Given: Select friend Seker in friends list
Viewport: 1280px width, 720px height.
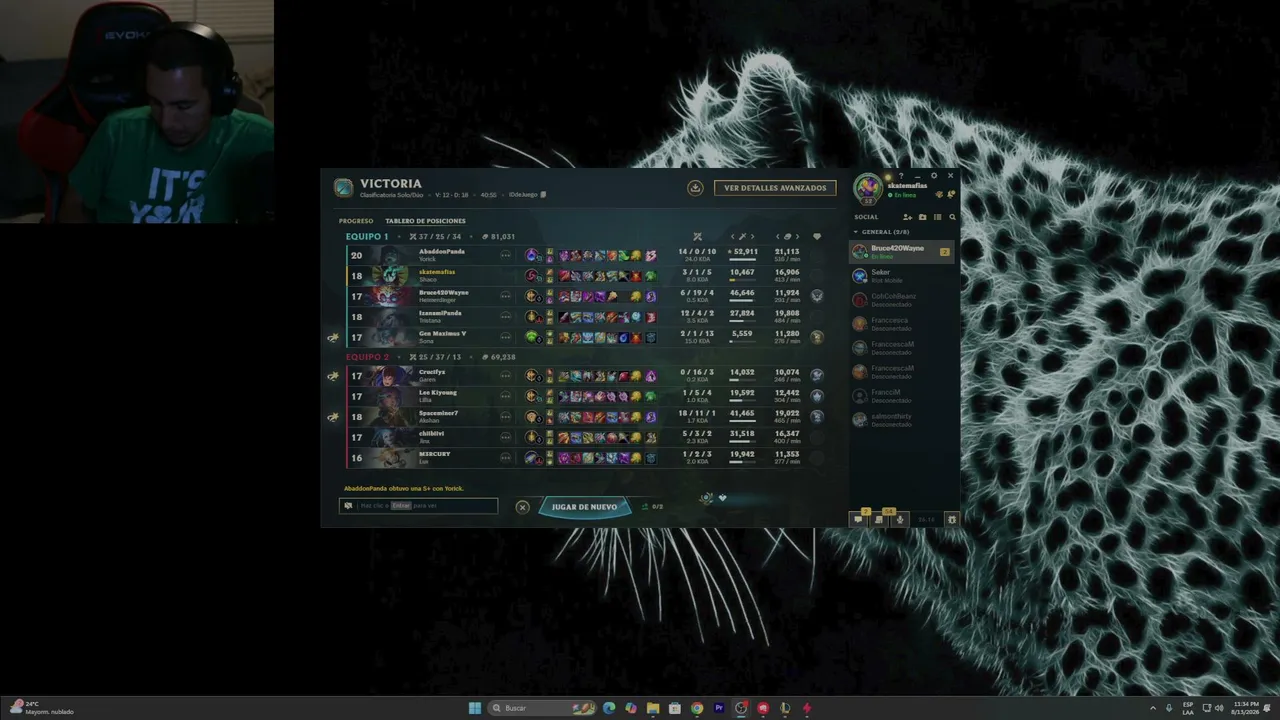Looking at the screenshot, I should click(902, 276).
